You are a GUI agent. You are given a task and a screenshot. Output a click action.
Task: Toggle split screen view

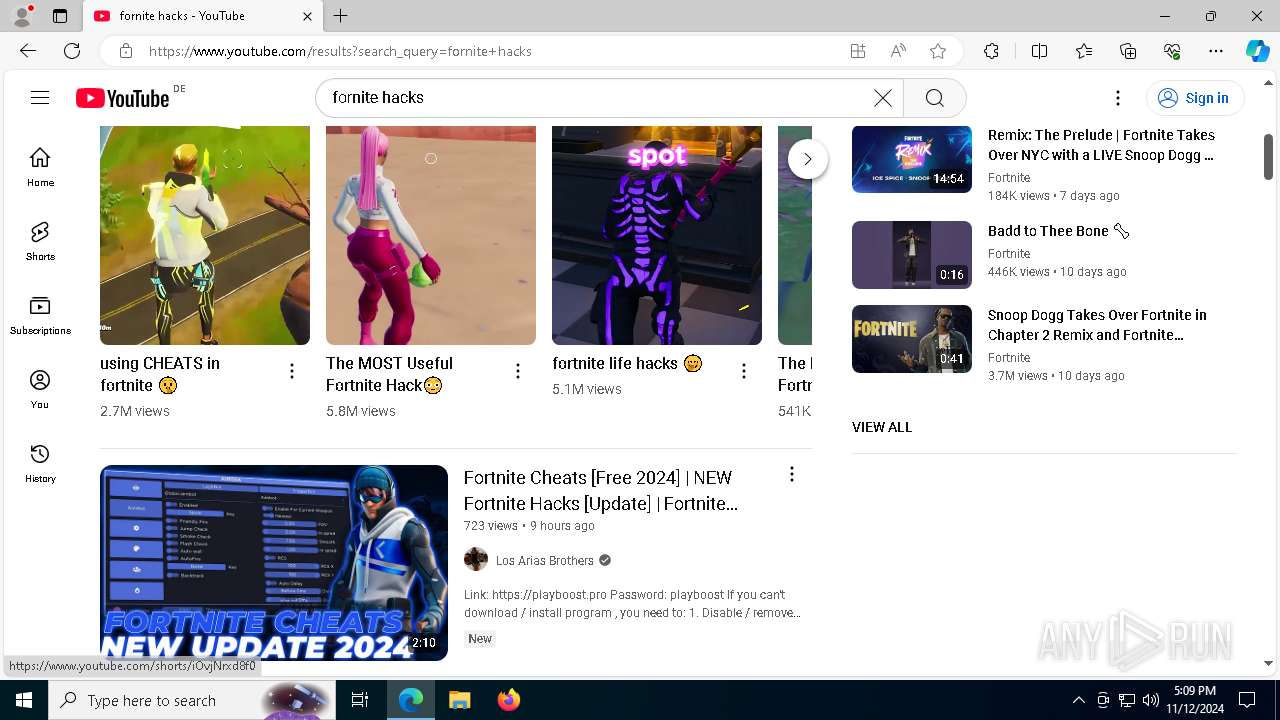[1039, 51]
